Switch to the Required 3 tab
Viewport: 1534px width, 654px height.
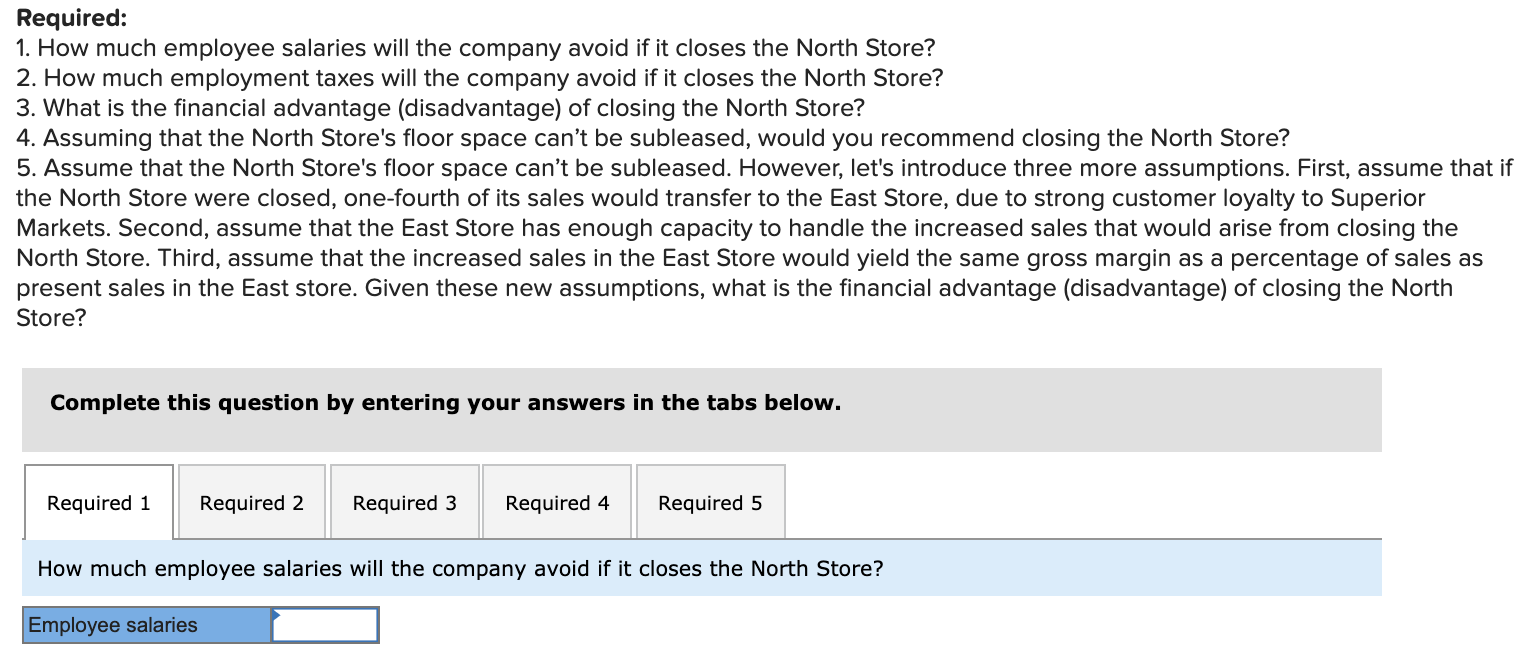coord(403,502)
